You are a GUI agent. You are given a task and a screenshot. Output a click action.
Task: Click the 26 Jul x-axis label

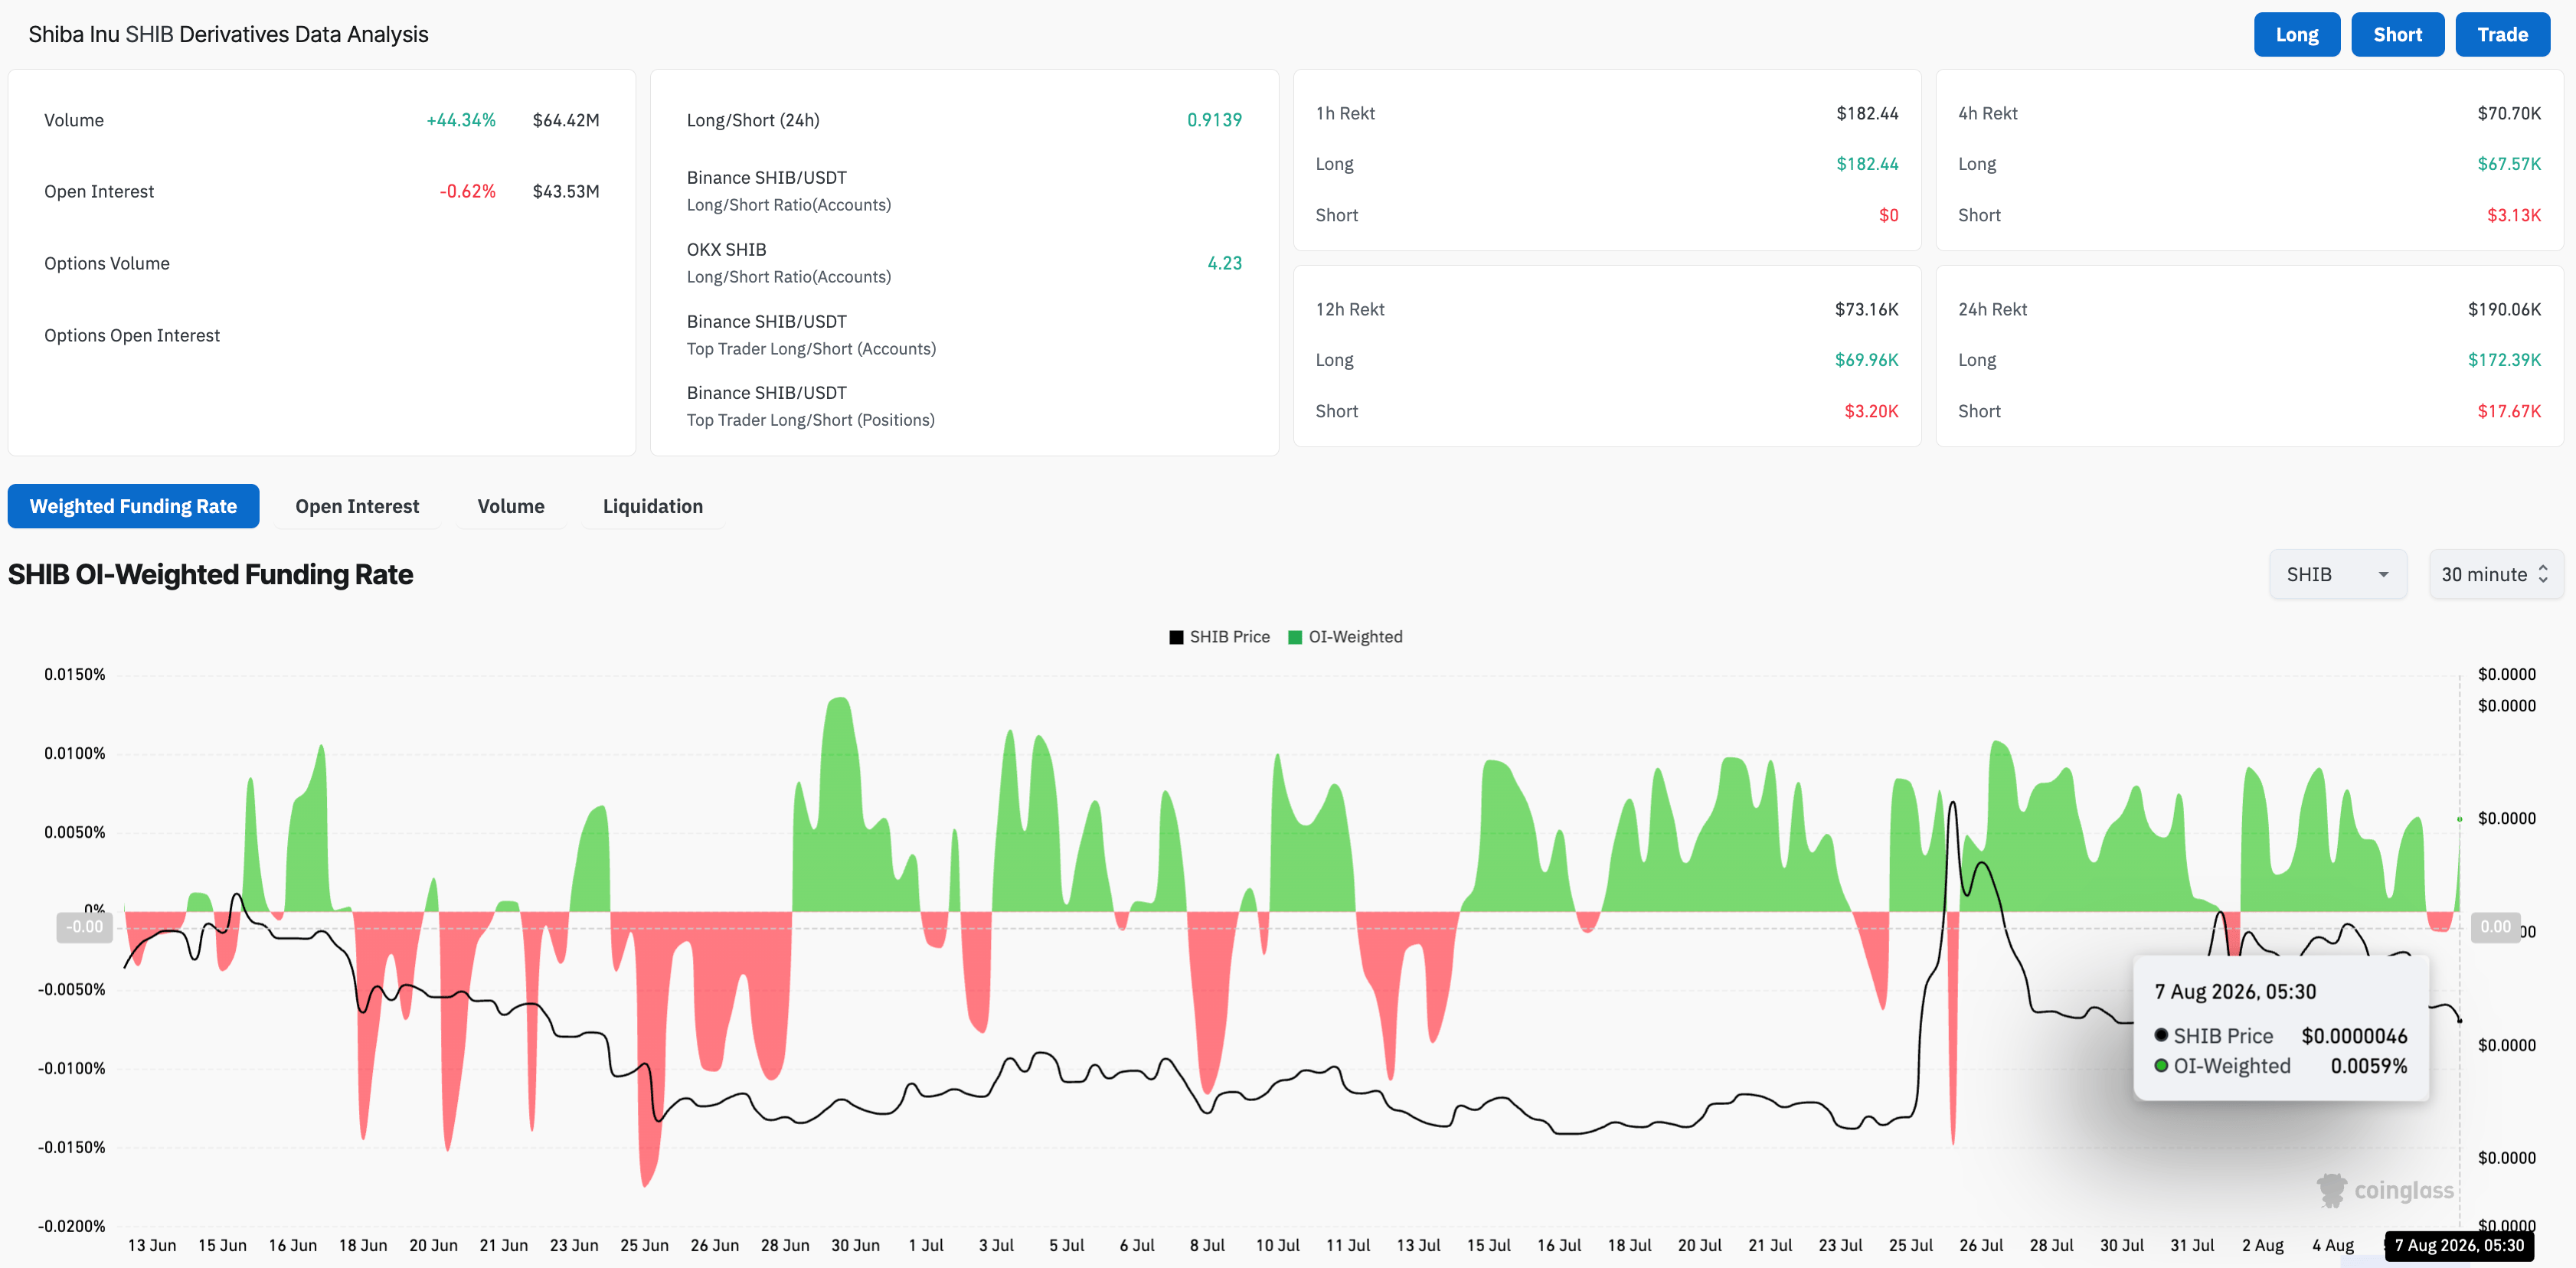[x=1981, y=1245]
